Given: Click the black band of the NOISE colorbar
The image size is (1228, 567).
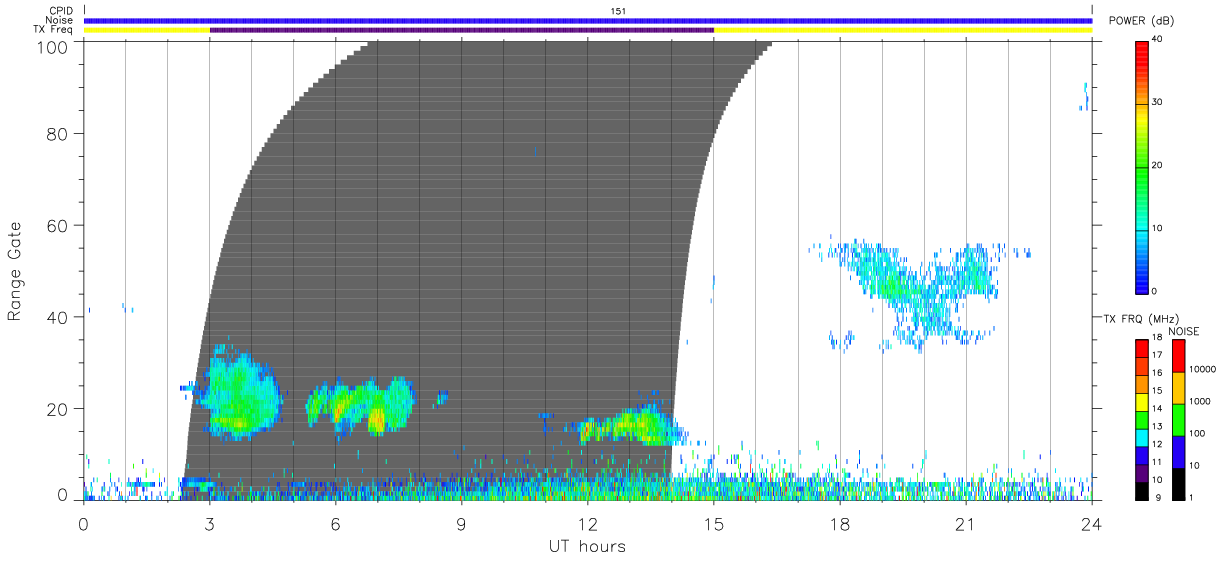Looking at the screenshot, I should point(1178,484).
